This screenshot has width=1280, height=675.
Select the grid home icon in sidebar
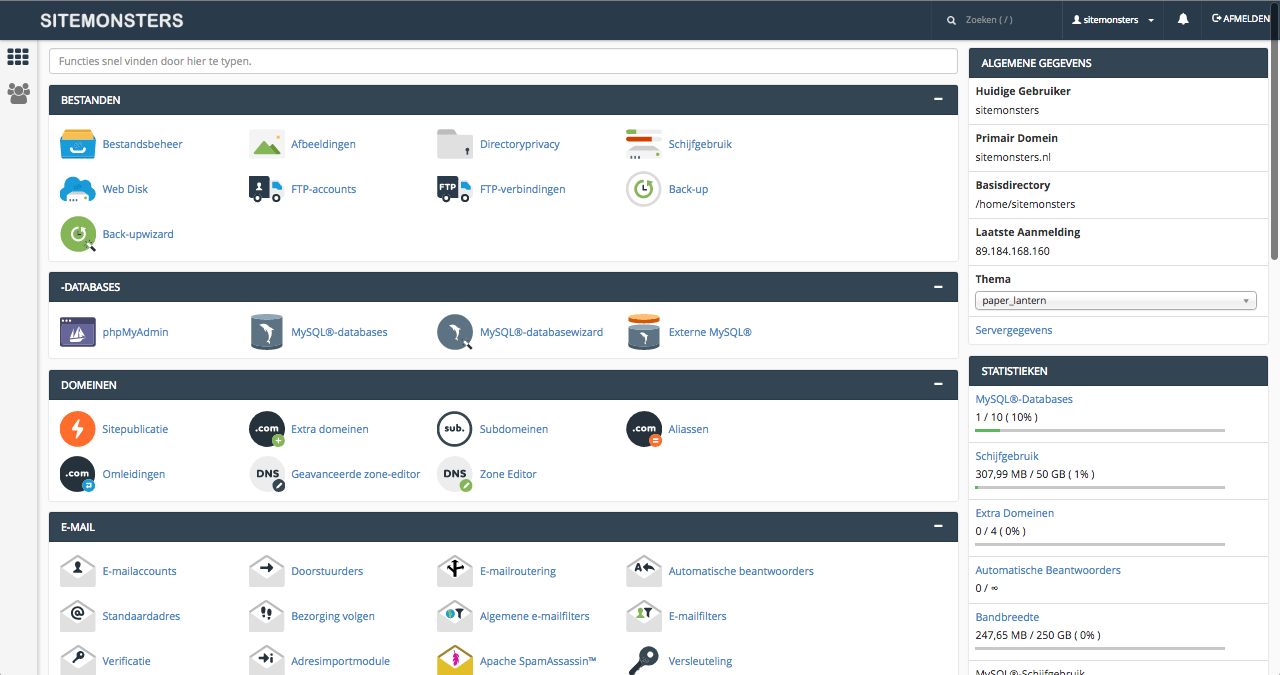18,57
